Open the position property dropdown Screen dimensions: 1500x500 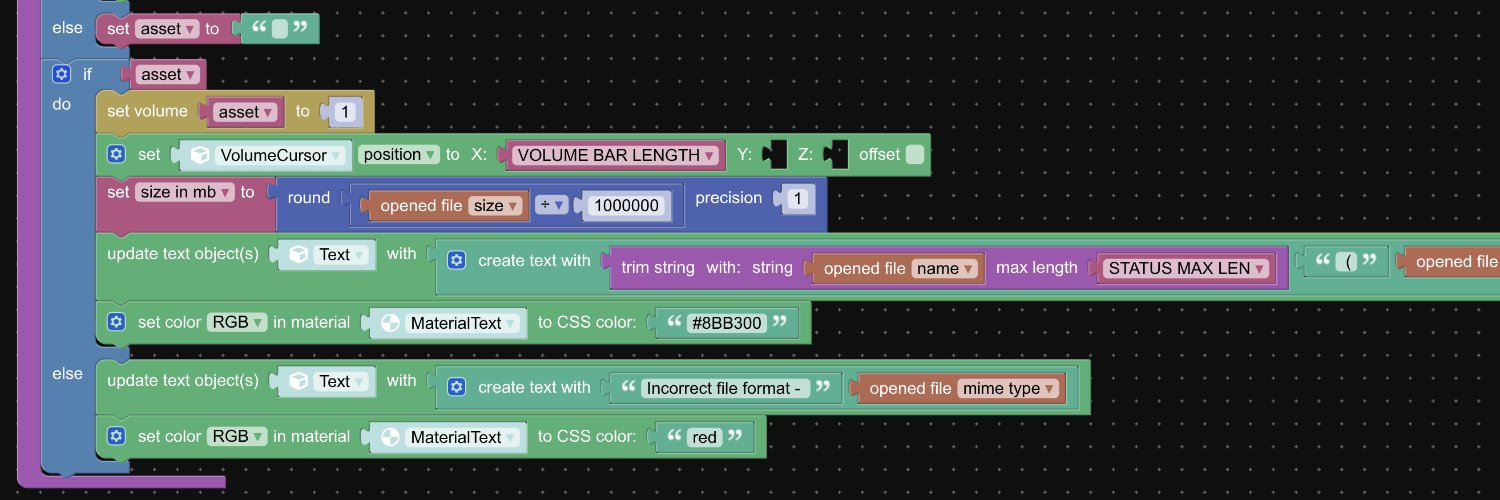pos(400,155)
